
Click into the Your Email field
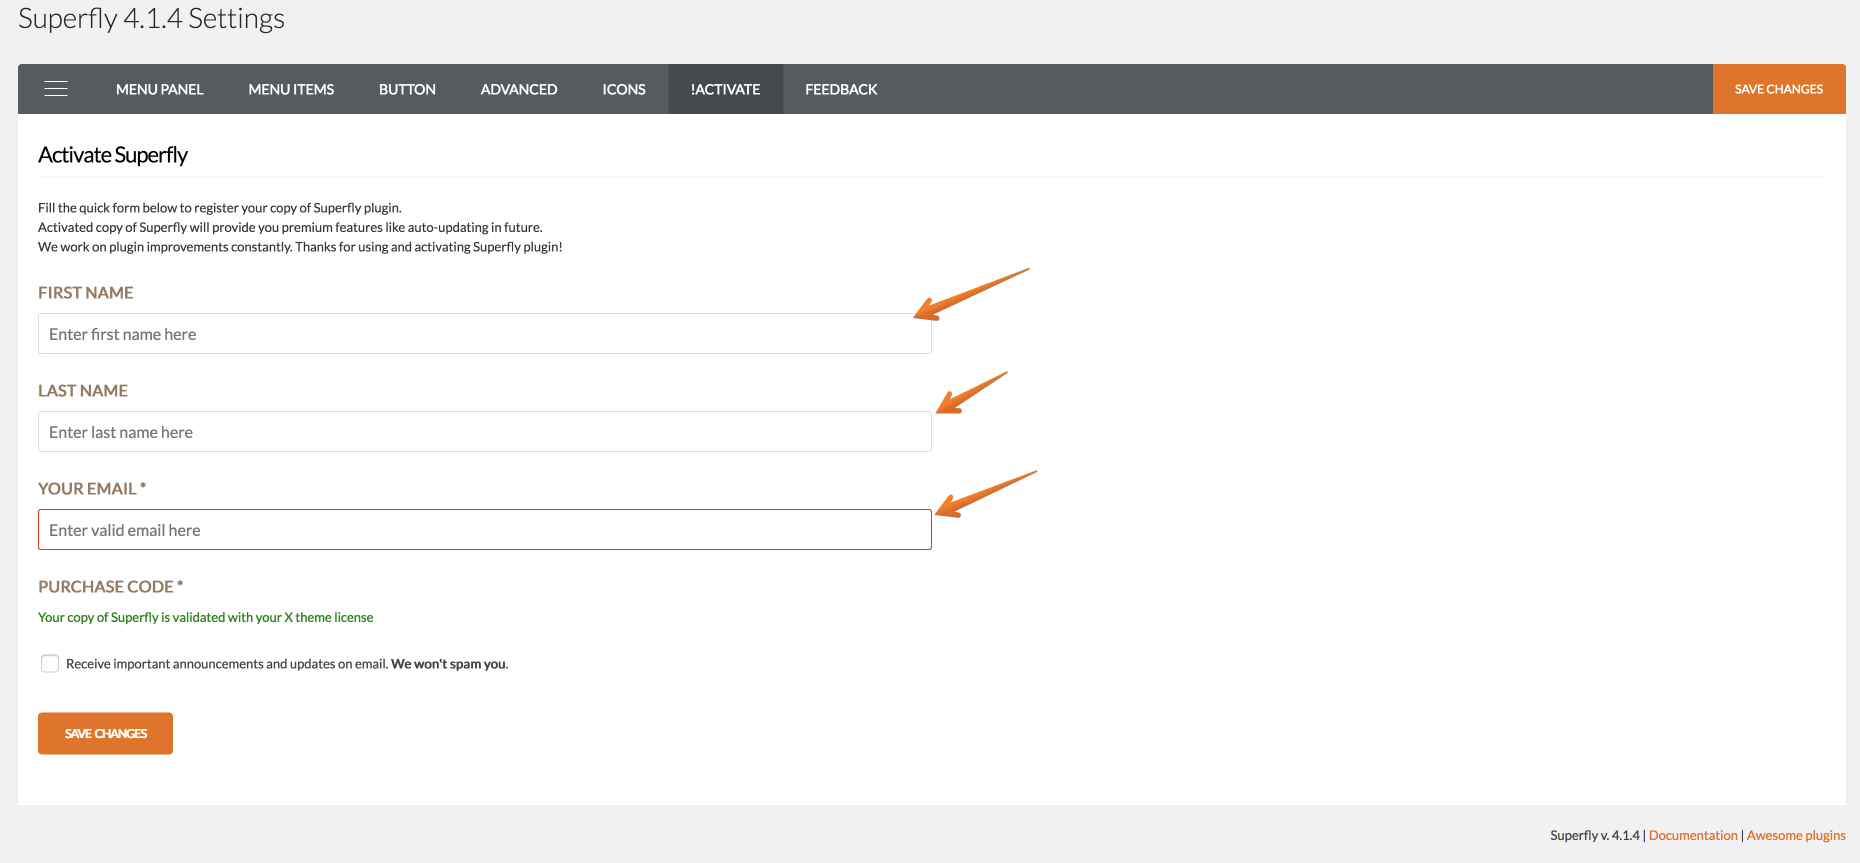click(x=485, y=530)
